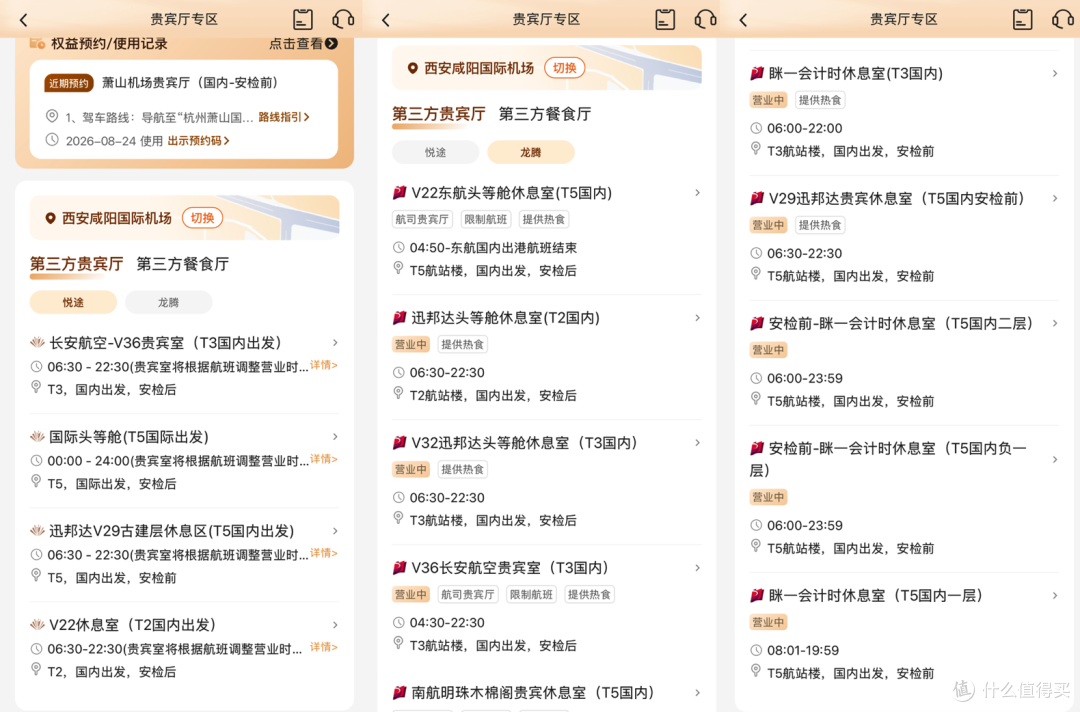This screenshot has width=1080, height=712.
Task: Click red flag icon beside 眯一会计时休息室(T3国内)
Action: point(757,73)
